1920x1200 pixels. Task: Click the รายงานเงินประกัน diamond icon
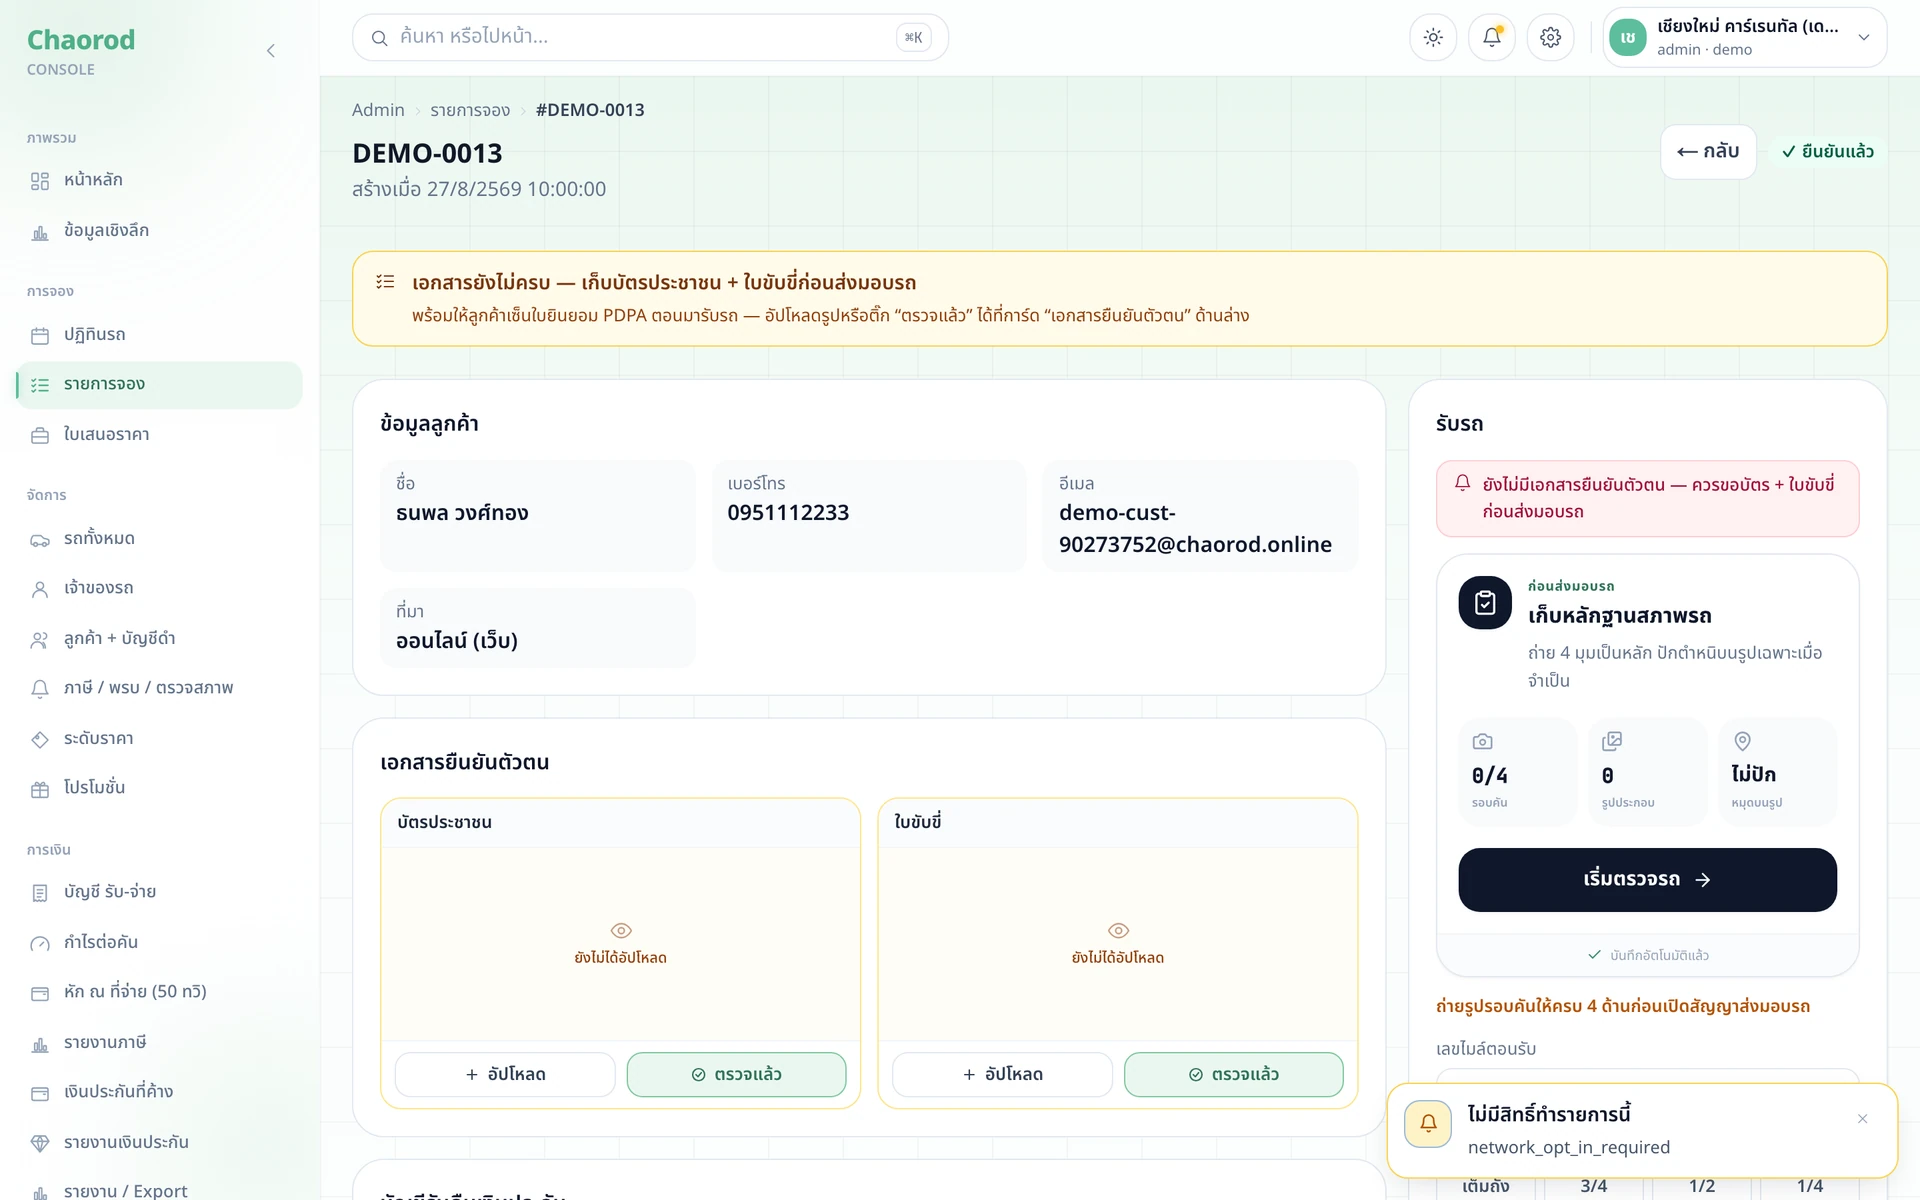tap(40, 1143)
